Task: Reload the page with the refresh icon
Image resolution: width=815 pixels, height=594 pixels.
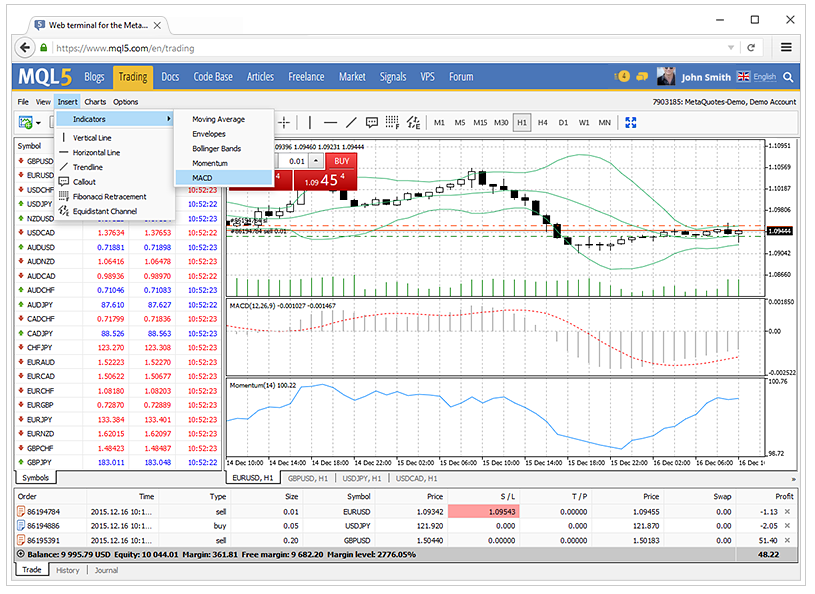Action: (751, 48)
